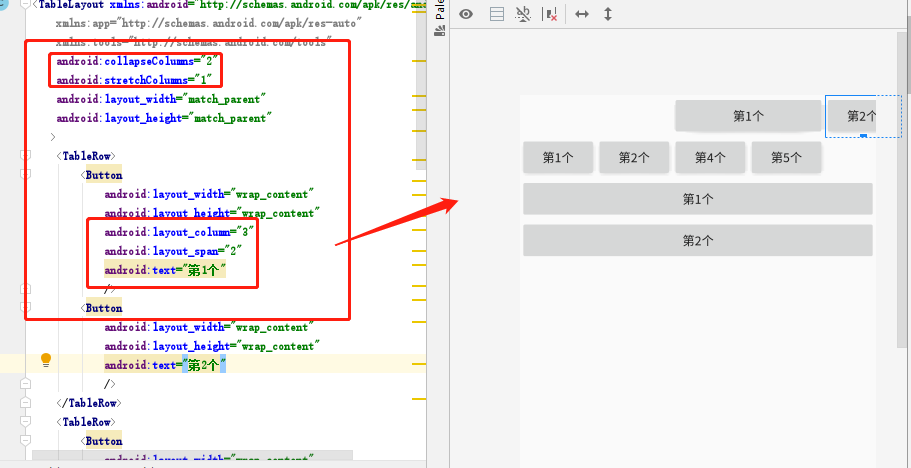
Task: Click the first <Button tag text in editor
Action: click(102, 175)
